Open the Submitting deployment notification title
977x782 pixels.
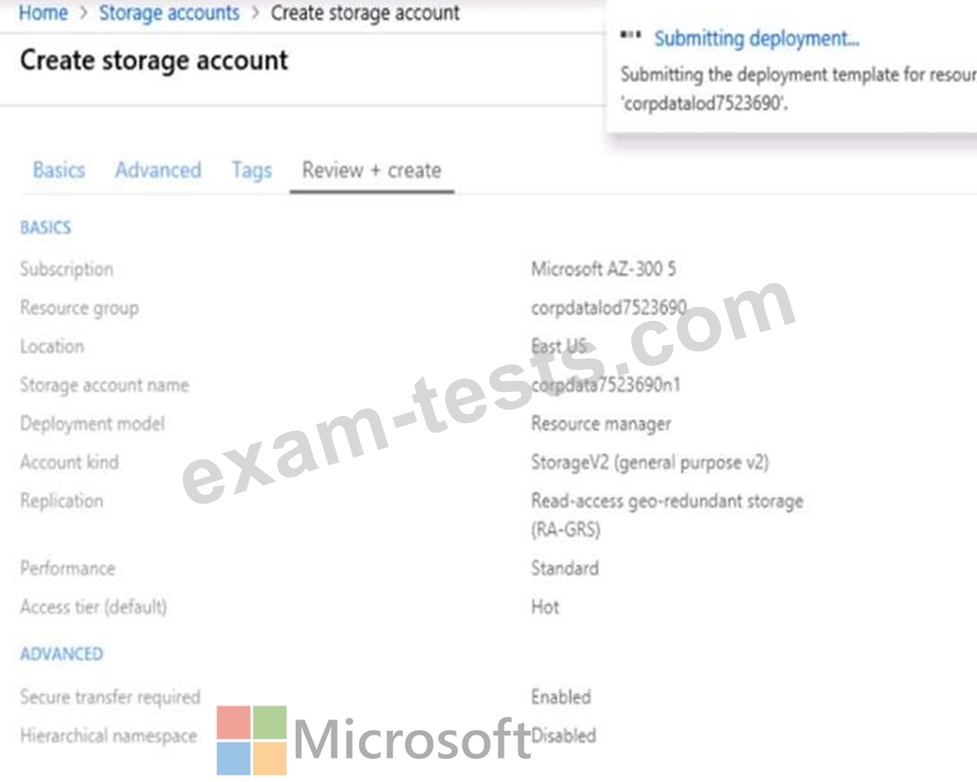pos(756,39)
